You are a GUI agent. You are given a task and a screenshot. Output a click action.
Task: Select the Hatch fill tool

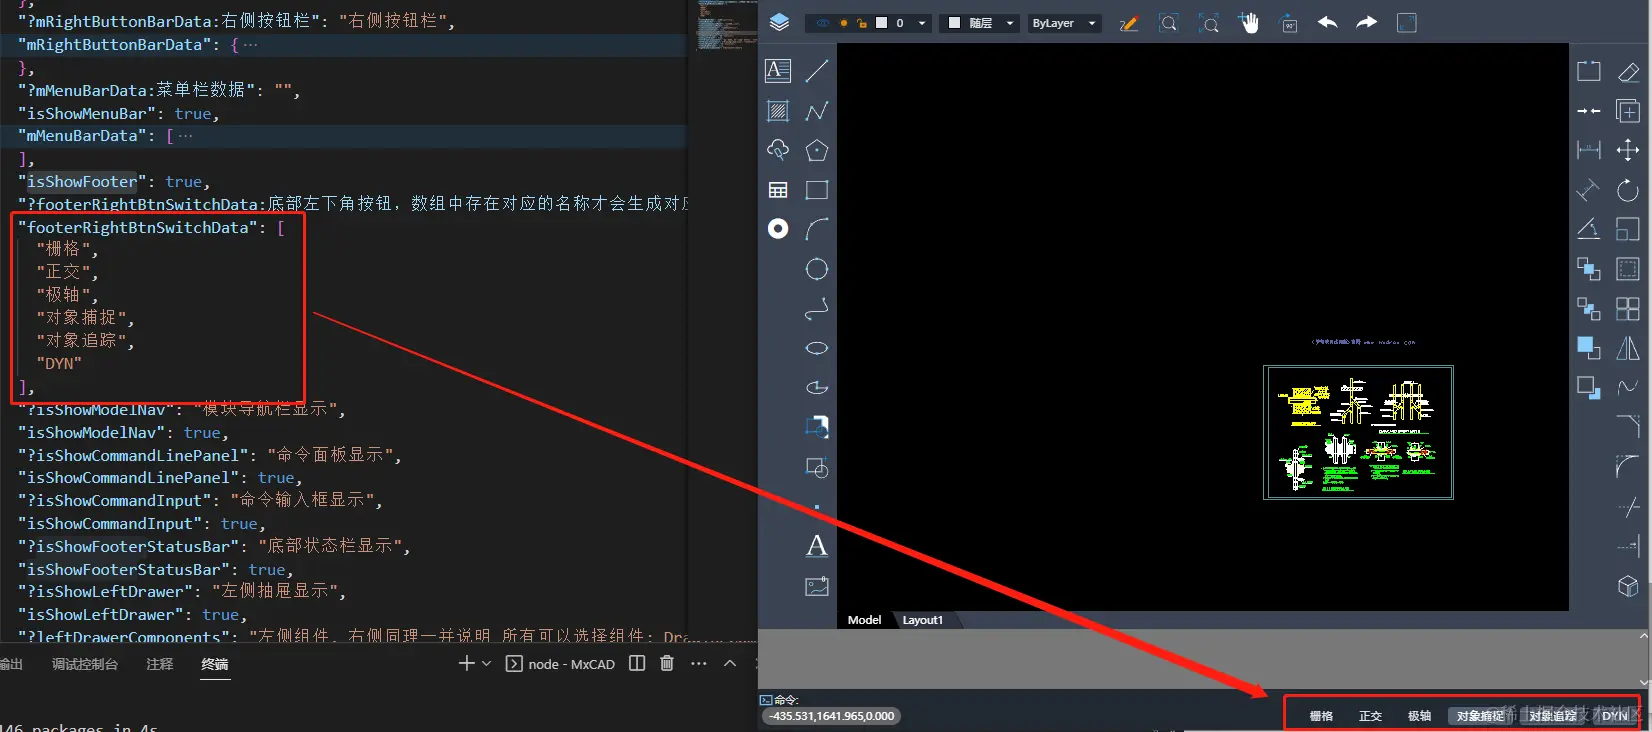point(778,111)
